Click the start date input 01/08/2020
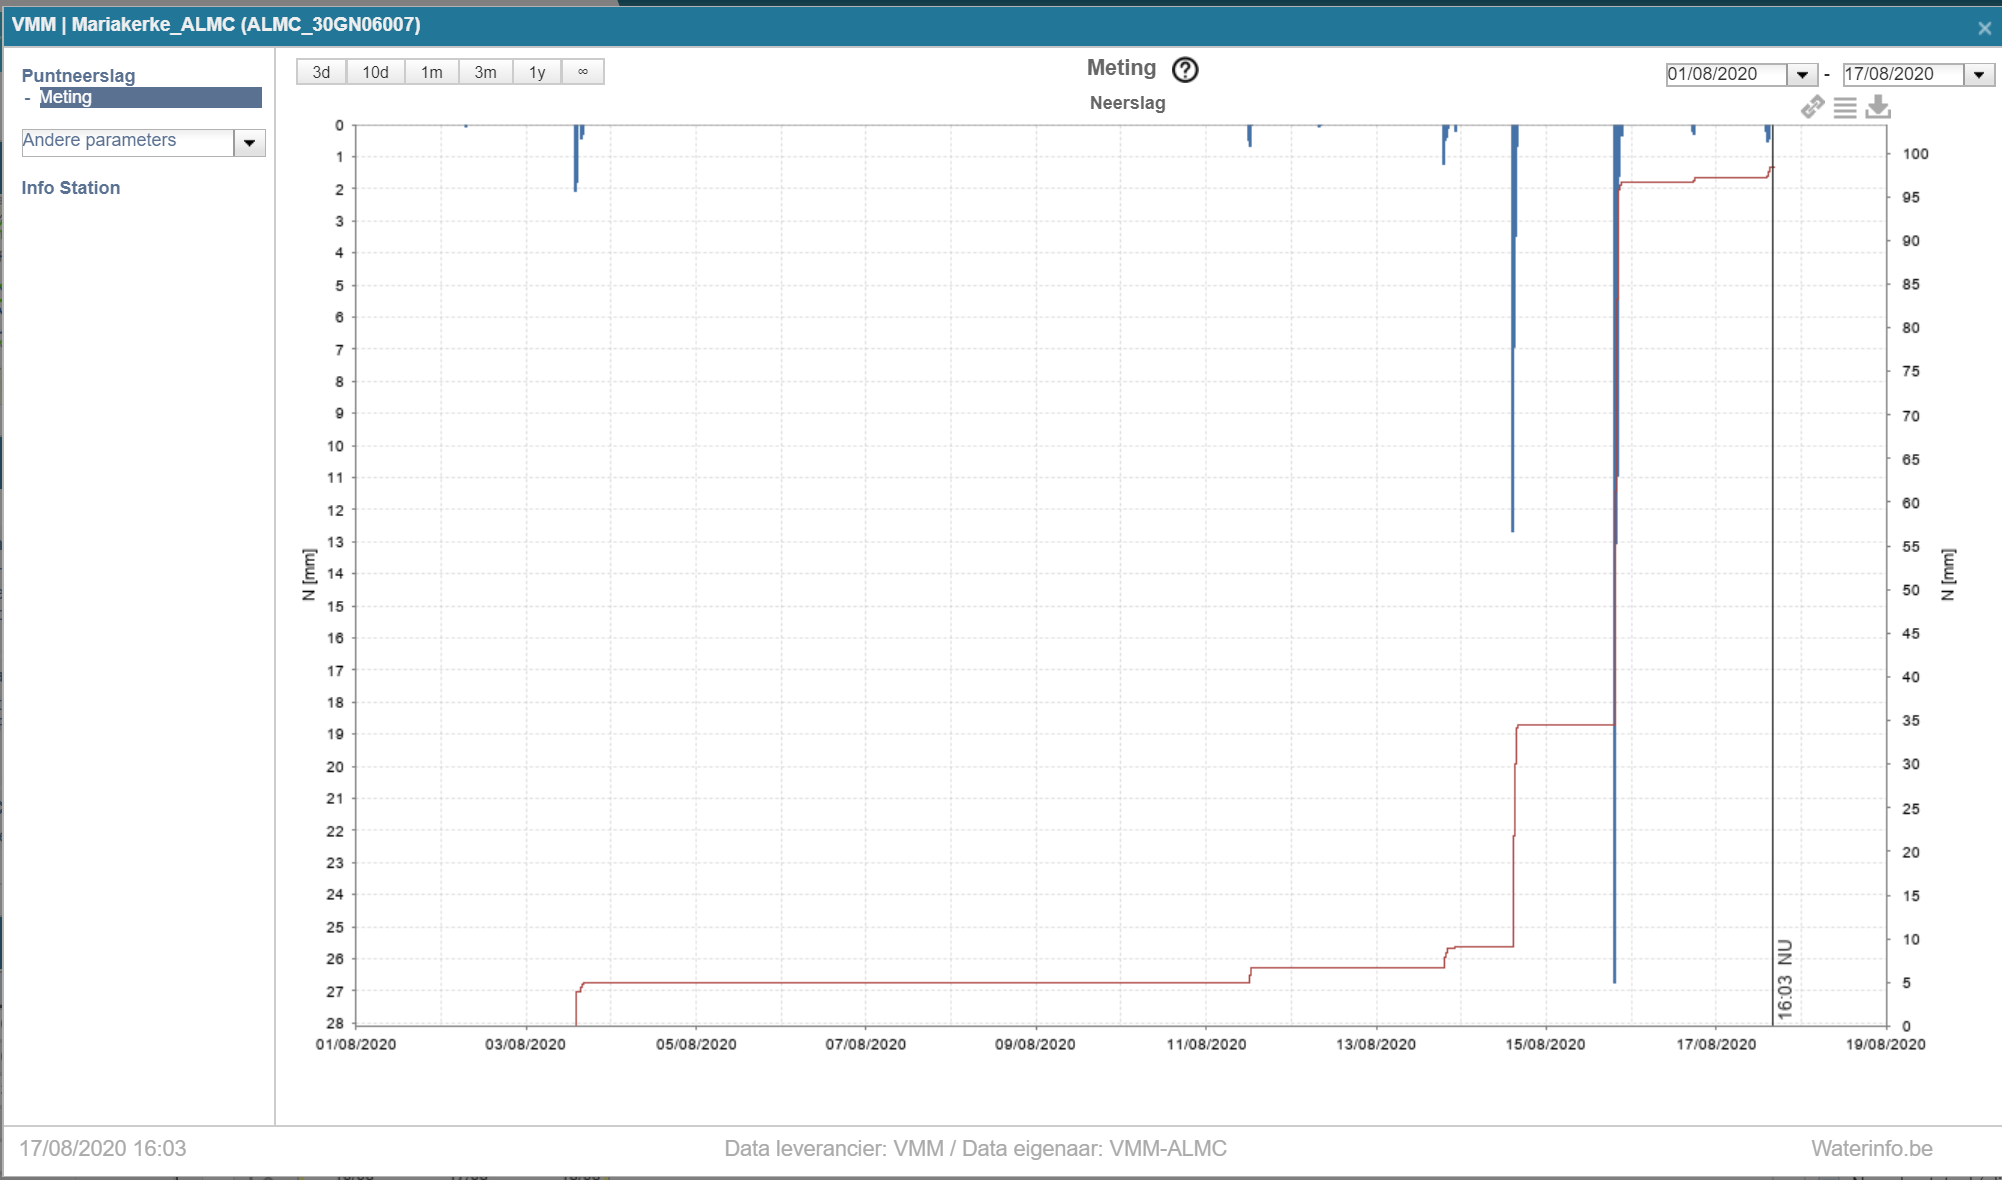 (1727, 75)
